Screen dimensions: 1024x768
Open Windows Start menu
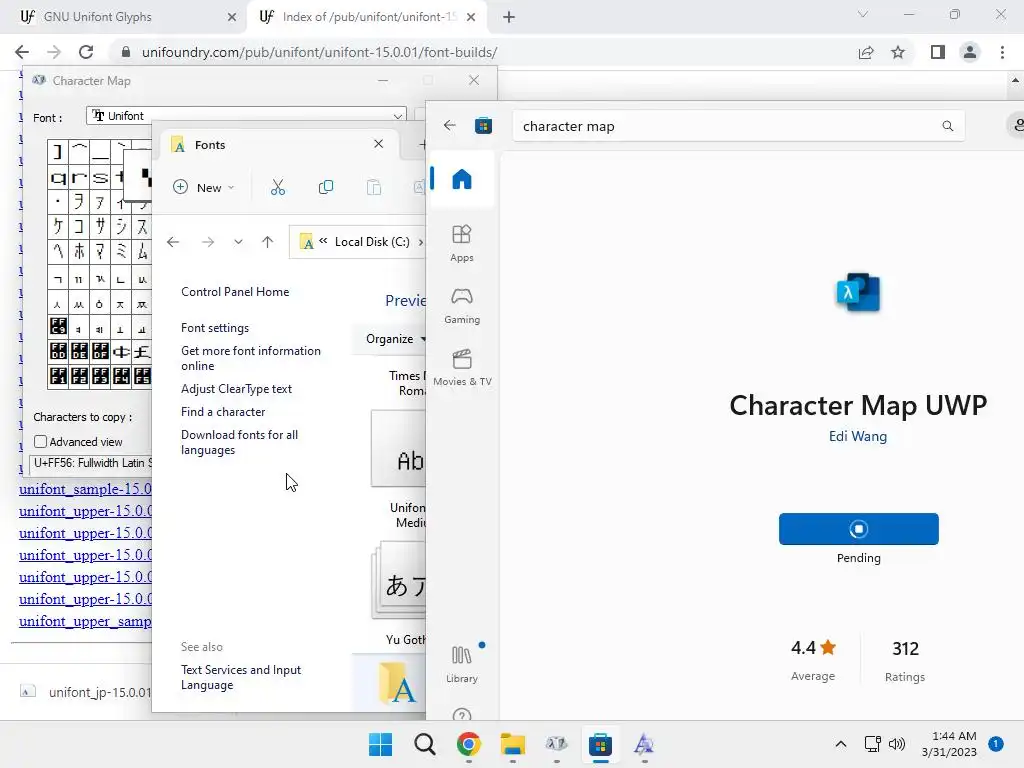(x=380, y=744)
